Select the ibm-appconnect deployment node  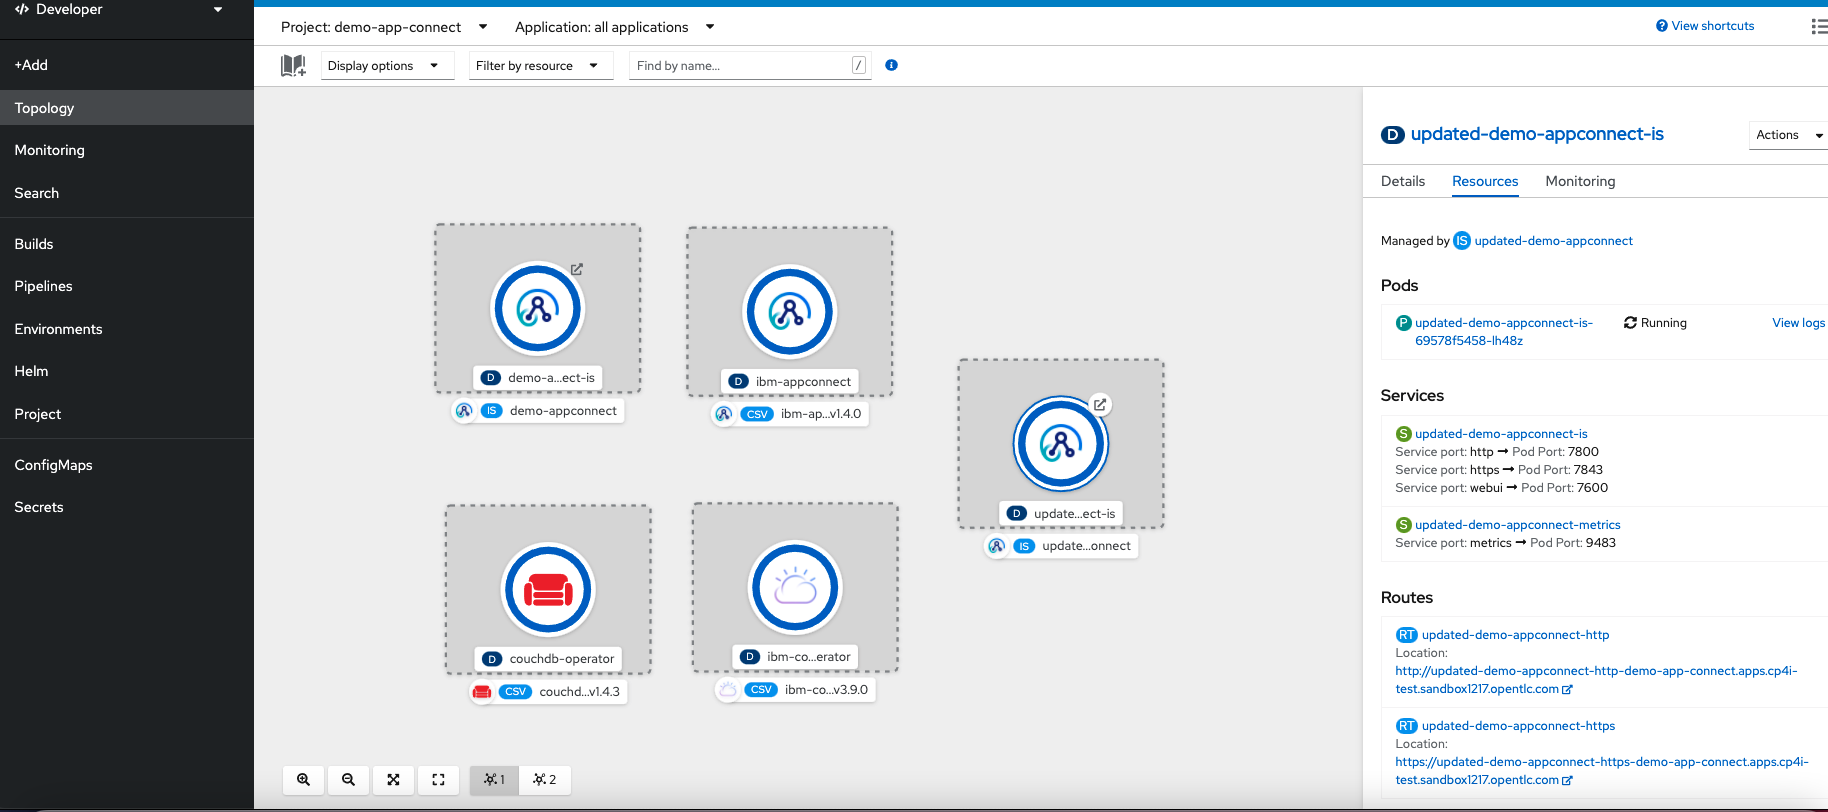[x=790, y=312]
